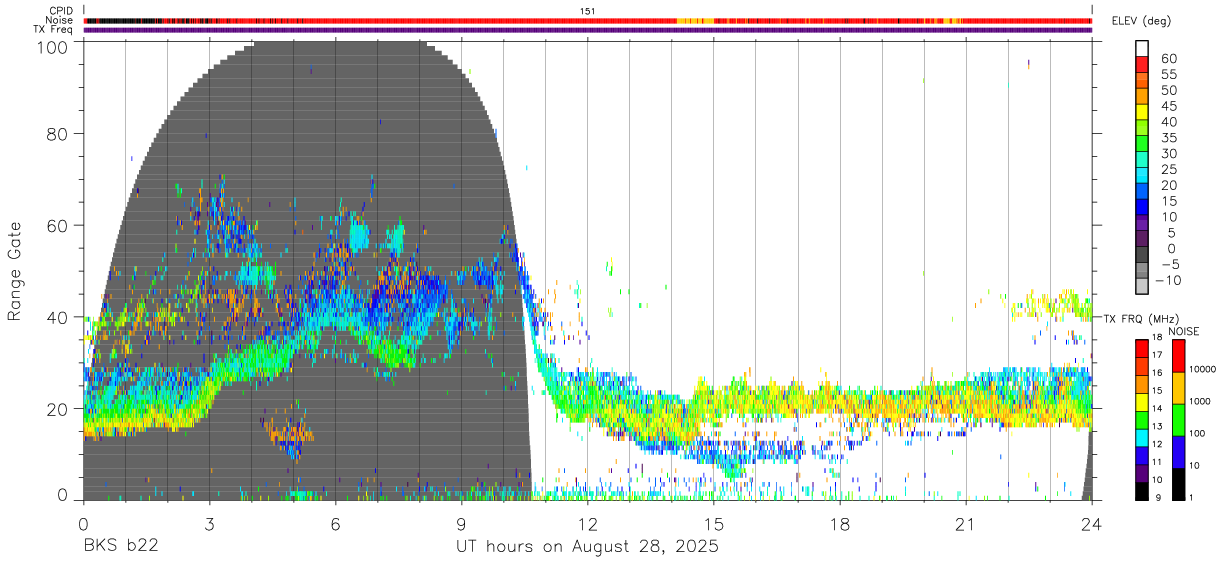The width and height of the screenshot is (1228, 567).
Task: Pick the yellow 40–45 degree ELEV swatch
Action: coord(1142,111)
